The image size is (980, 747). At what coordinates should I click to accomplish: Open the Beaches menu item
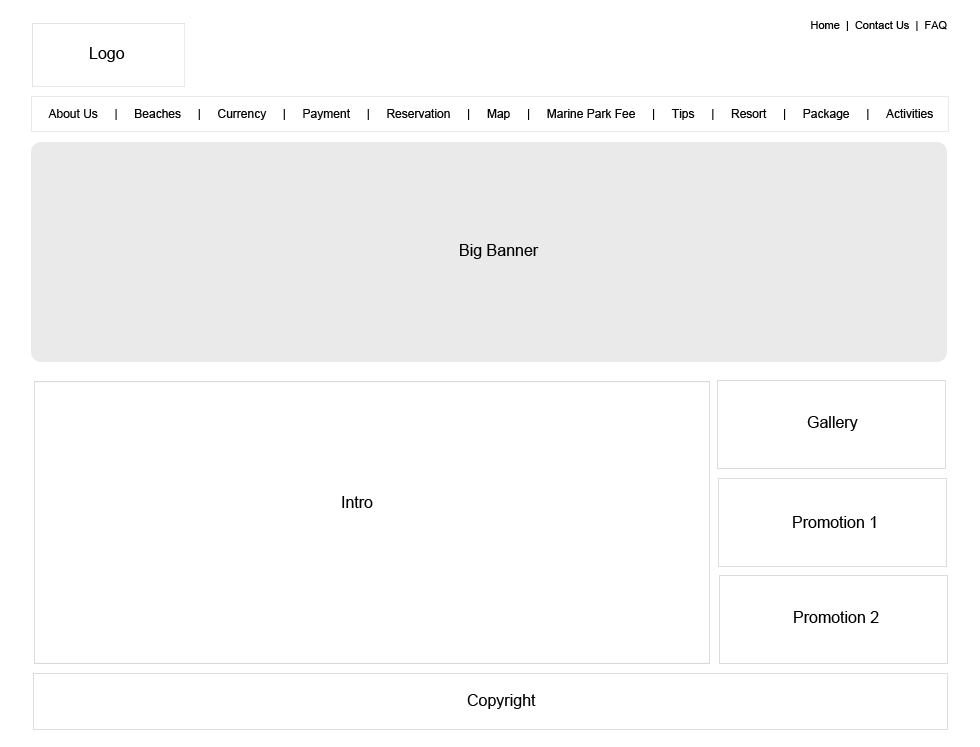[158, 114]
